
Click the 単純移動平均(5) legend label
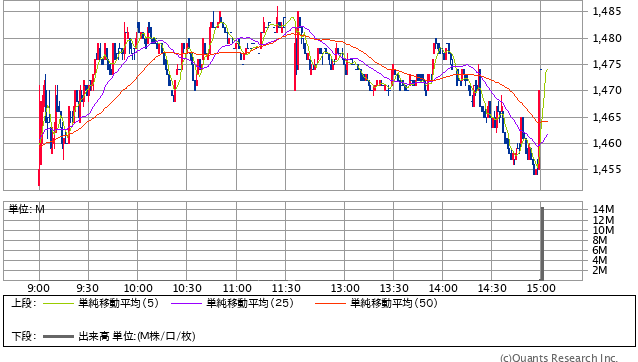pos(118,303)
